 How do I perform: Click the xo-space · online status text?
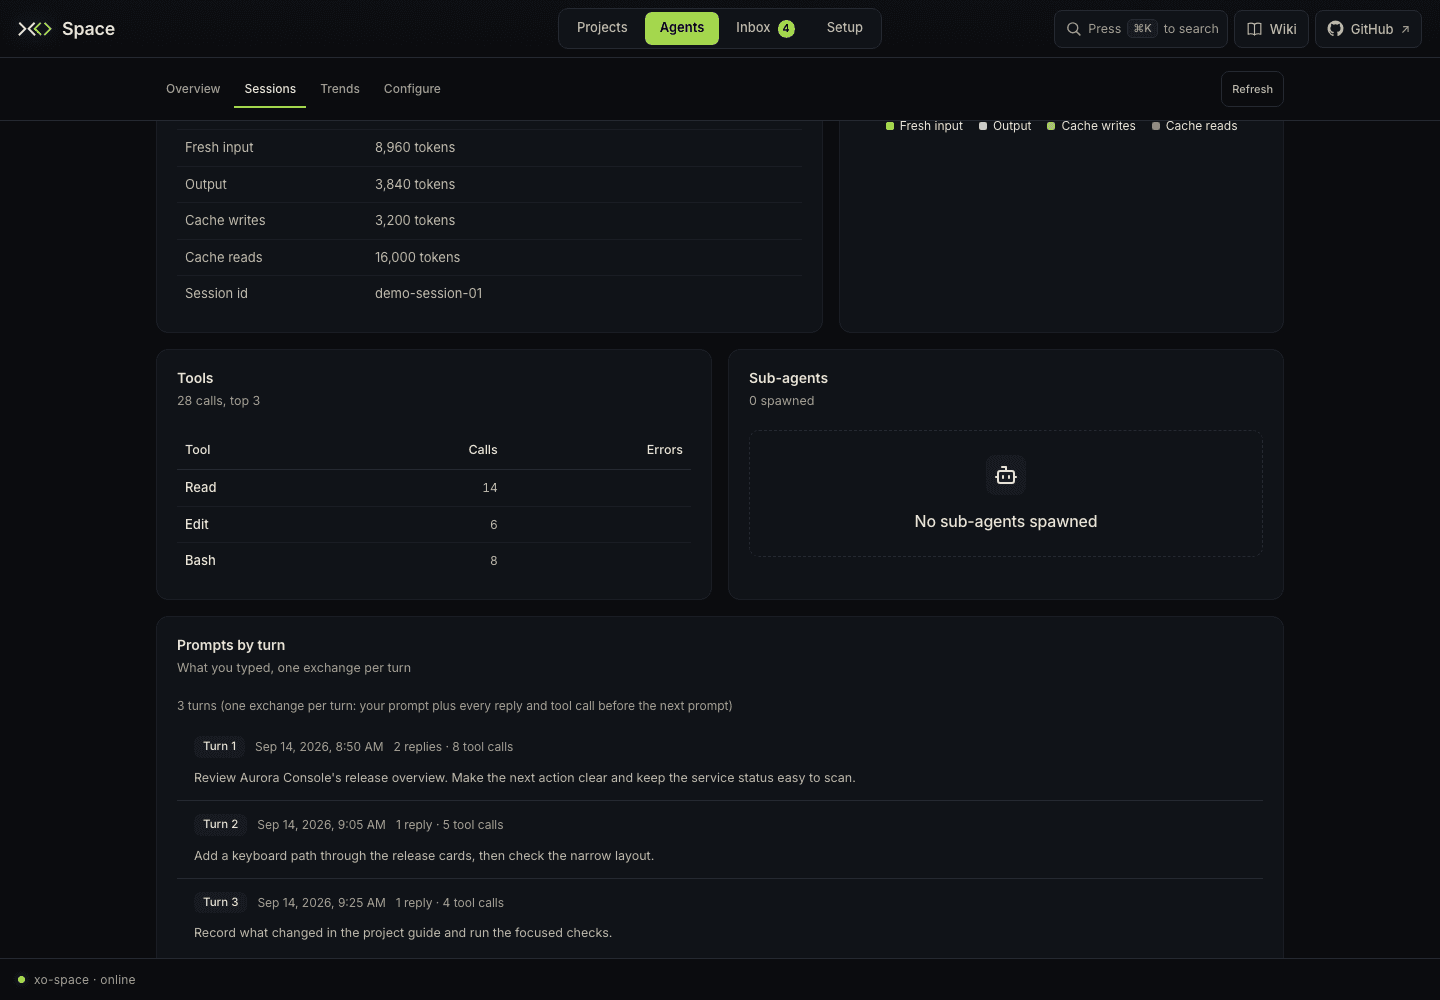[84, 980]
